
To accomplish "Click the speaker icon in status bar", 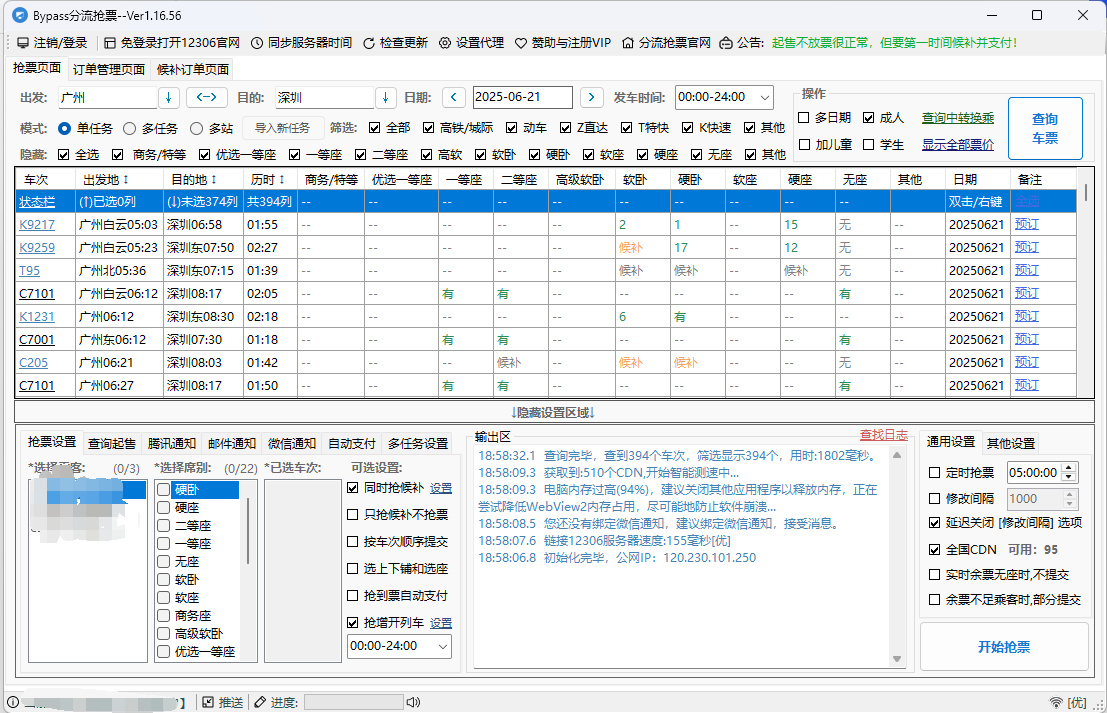I will [x=413, y=702].
